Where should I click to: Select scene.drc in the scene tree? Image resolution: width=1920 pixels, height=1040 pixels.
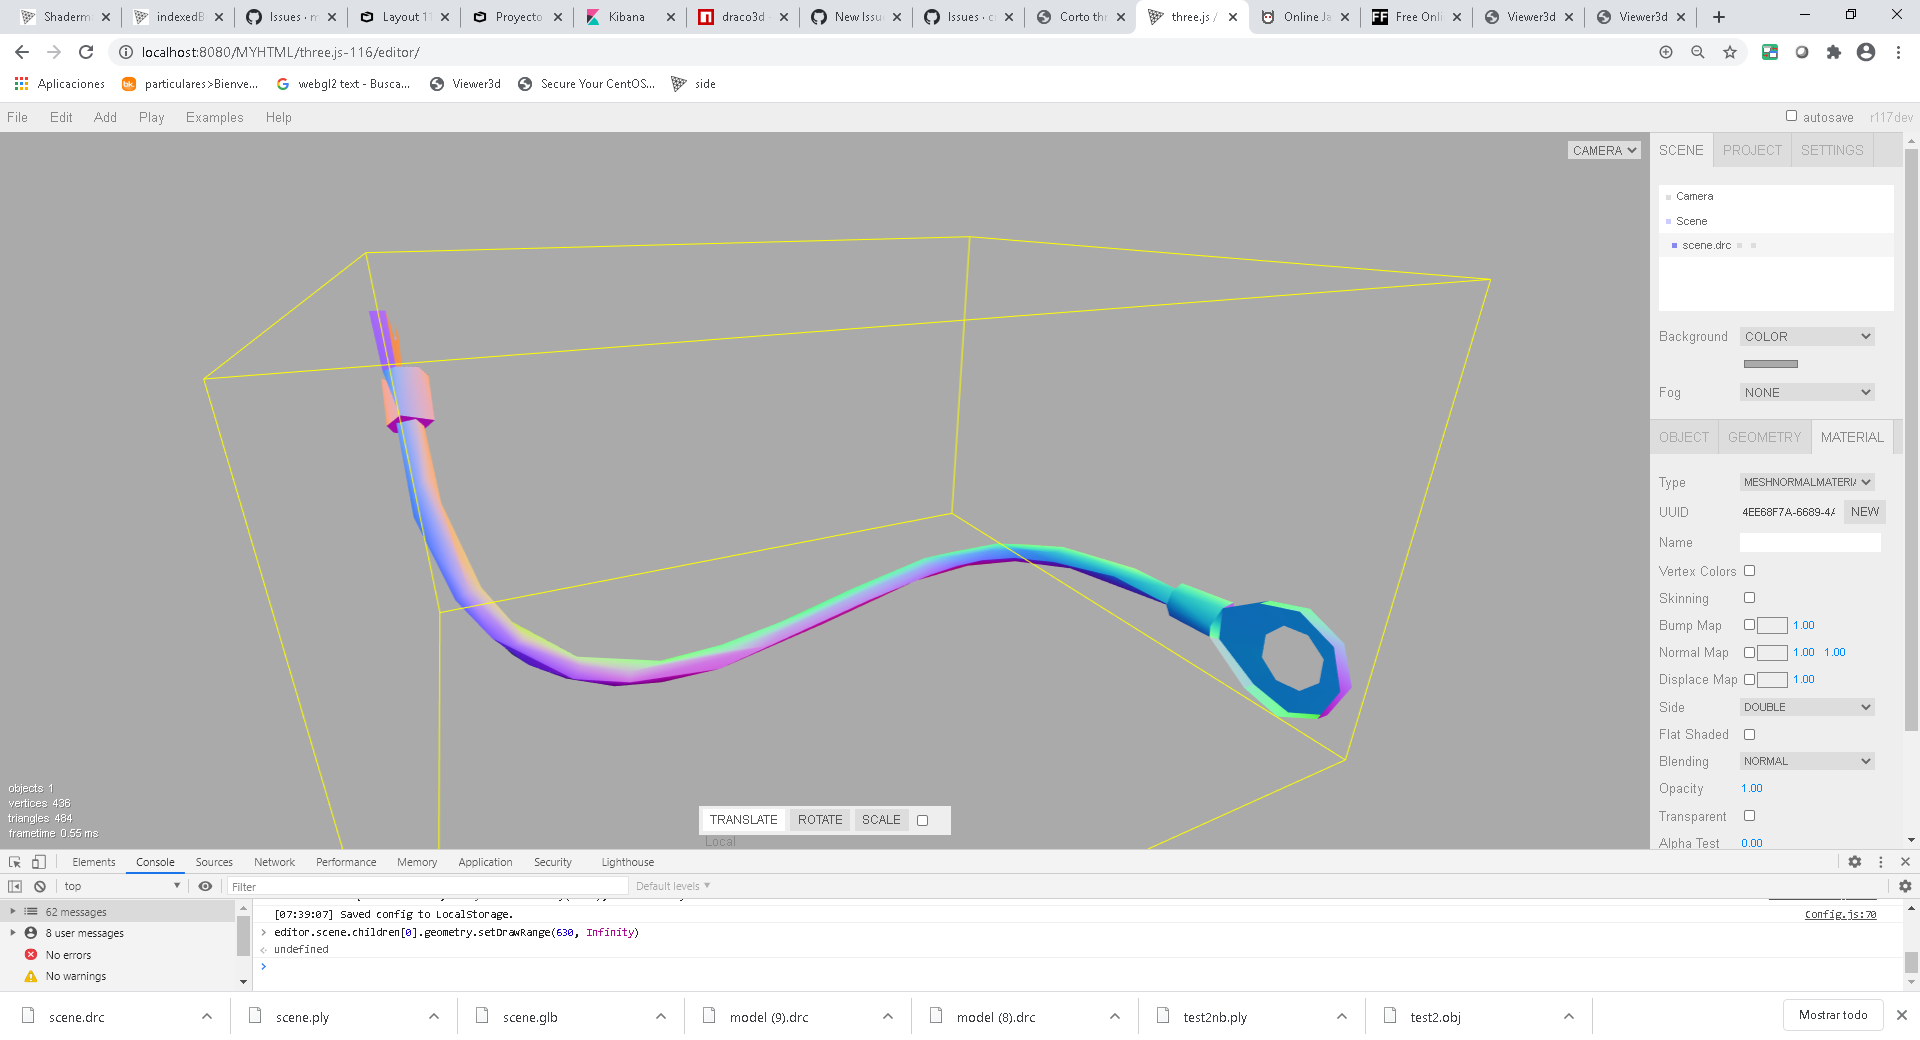tap(1709, 245)
